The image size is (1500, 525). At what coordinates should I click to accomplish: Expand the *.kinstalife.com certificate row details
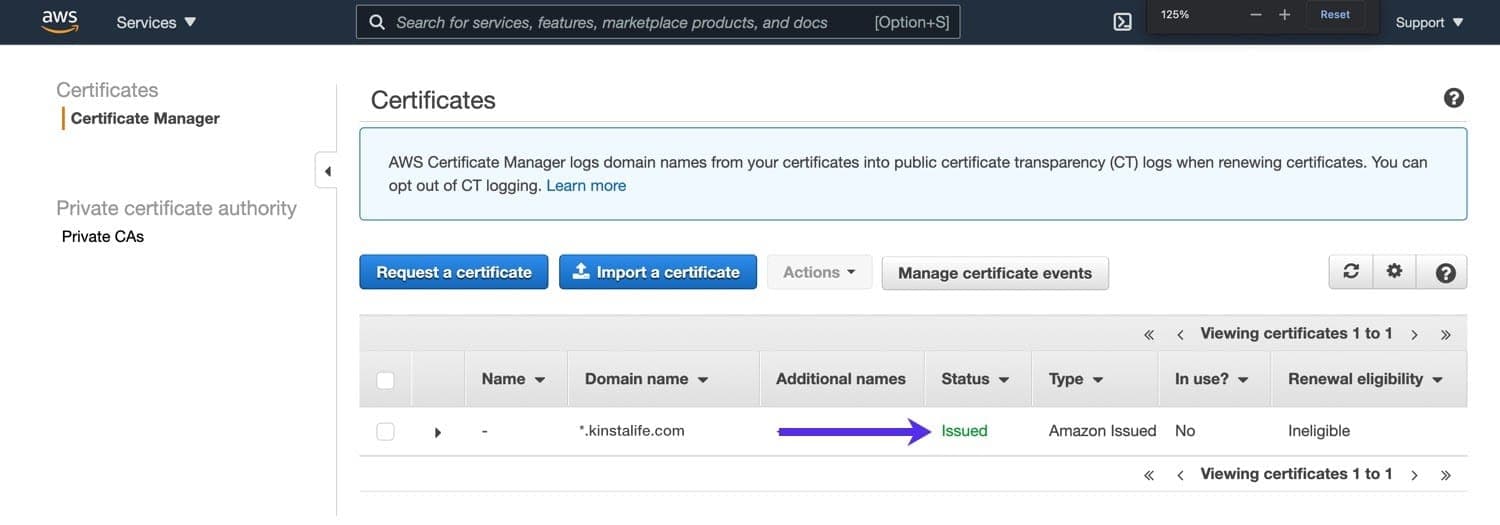(438, 433)
